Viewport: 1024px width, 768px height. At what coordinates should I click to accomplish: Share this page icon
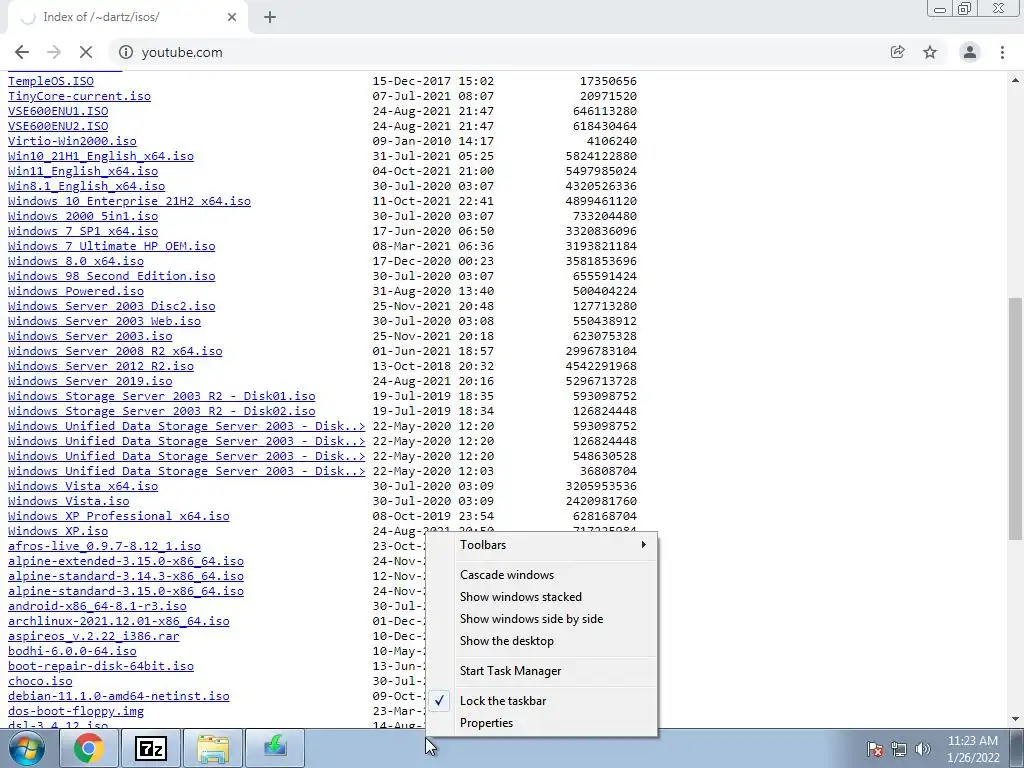coord(898,52)
